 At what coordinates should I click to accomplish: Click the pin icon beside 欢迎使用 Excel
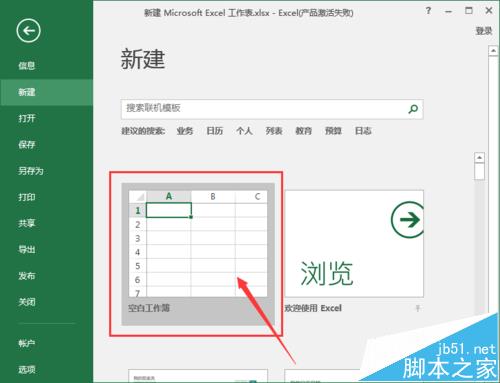pos(417,308)
